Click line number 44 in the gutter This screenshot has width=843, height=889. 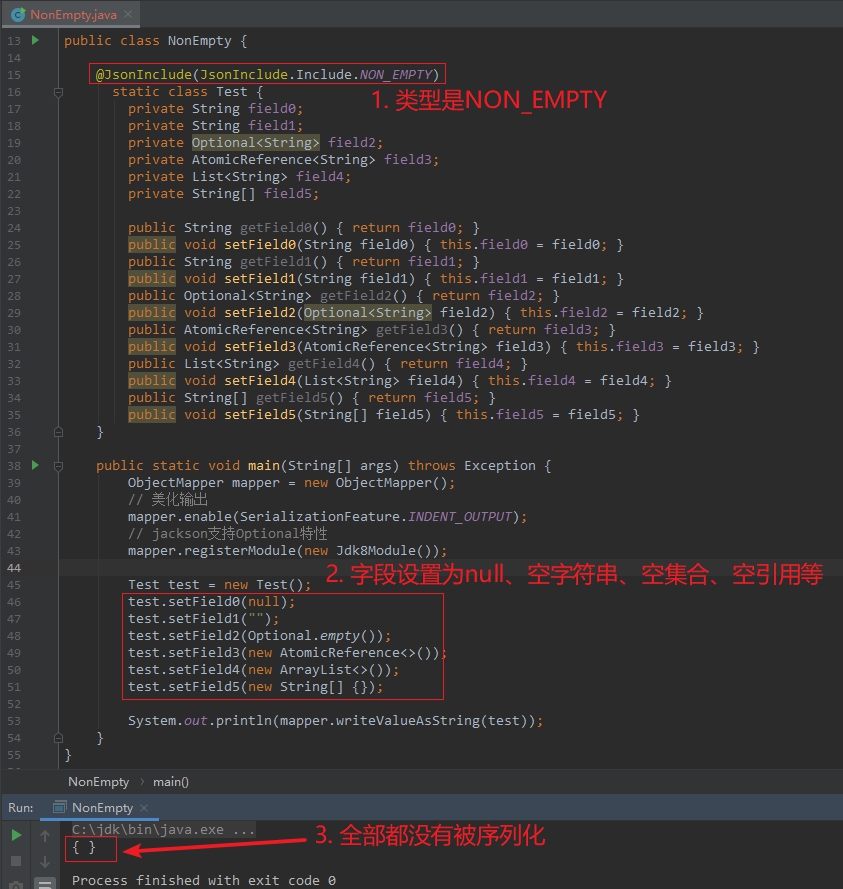[x=14, y=568]
